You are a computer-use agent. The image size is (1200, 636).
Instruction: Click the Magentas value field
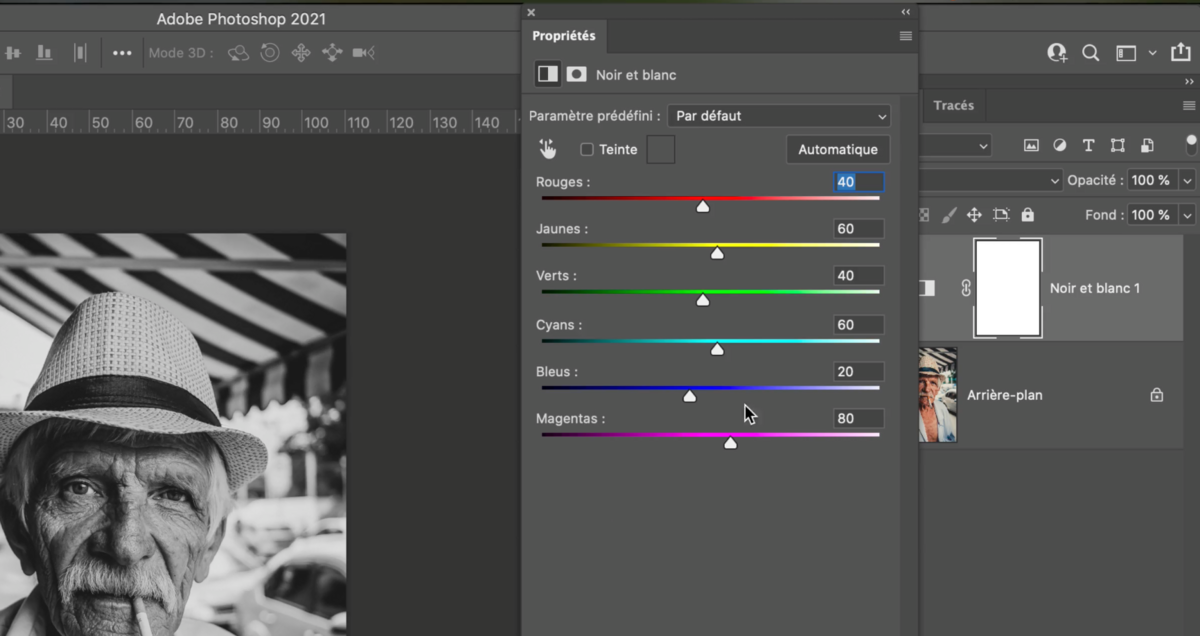(x=859, y=419)
